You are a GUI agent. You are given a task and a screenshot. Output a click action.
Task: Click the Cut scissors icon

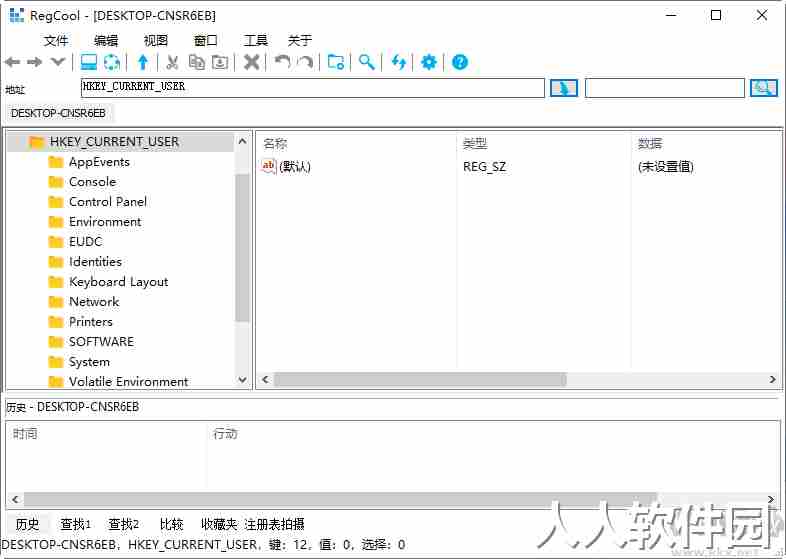tap(172, 62)
